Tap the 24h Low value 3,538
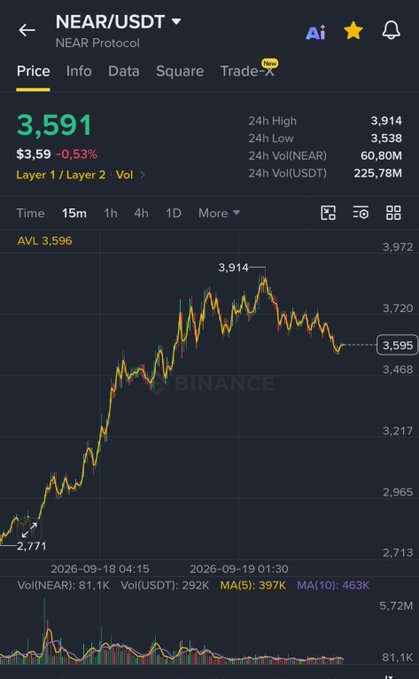Viewport: 419px width, 679px height. 386,138
